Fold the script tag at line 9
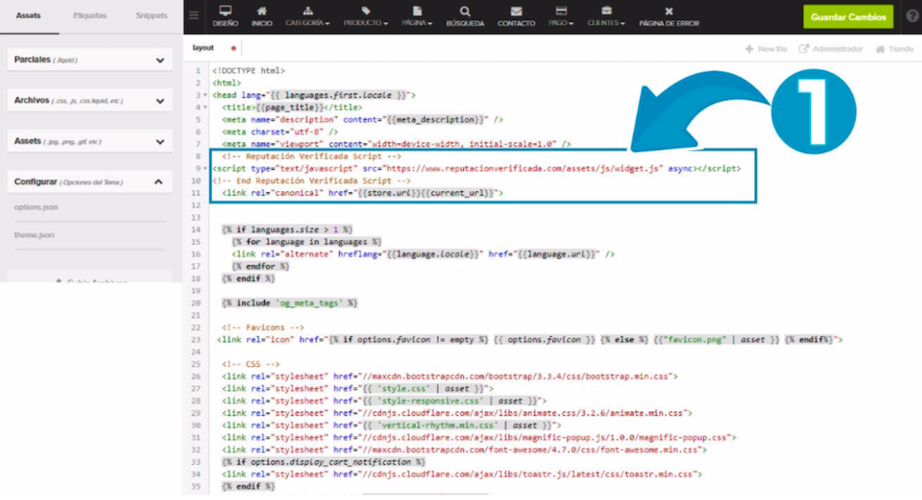Image resolution: width=922 pixels, height=500 pixels. point(205,169)
